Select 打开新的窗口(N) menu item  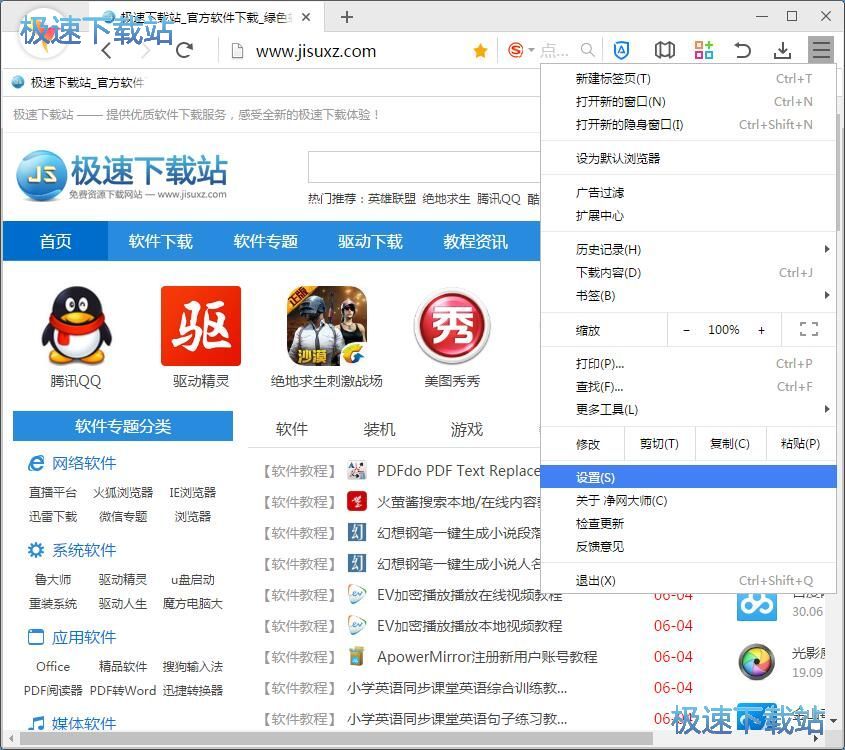tap(689, 101)
